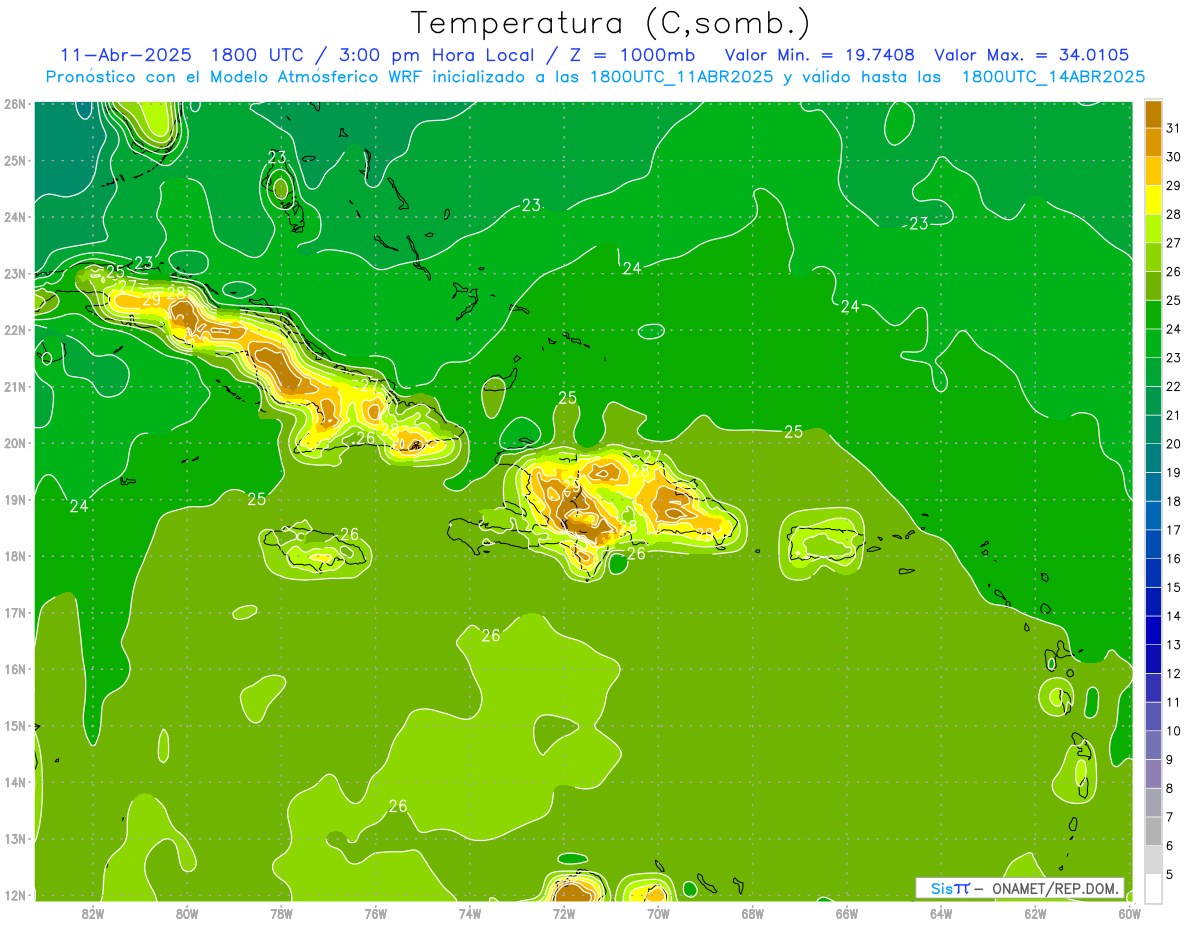Click the '13N' latitude axis label

coord(14,839)
